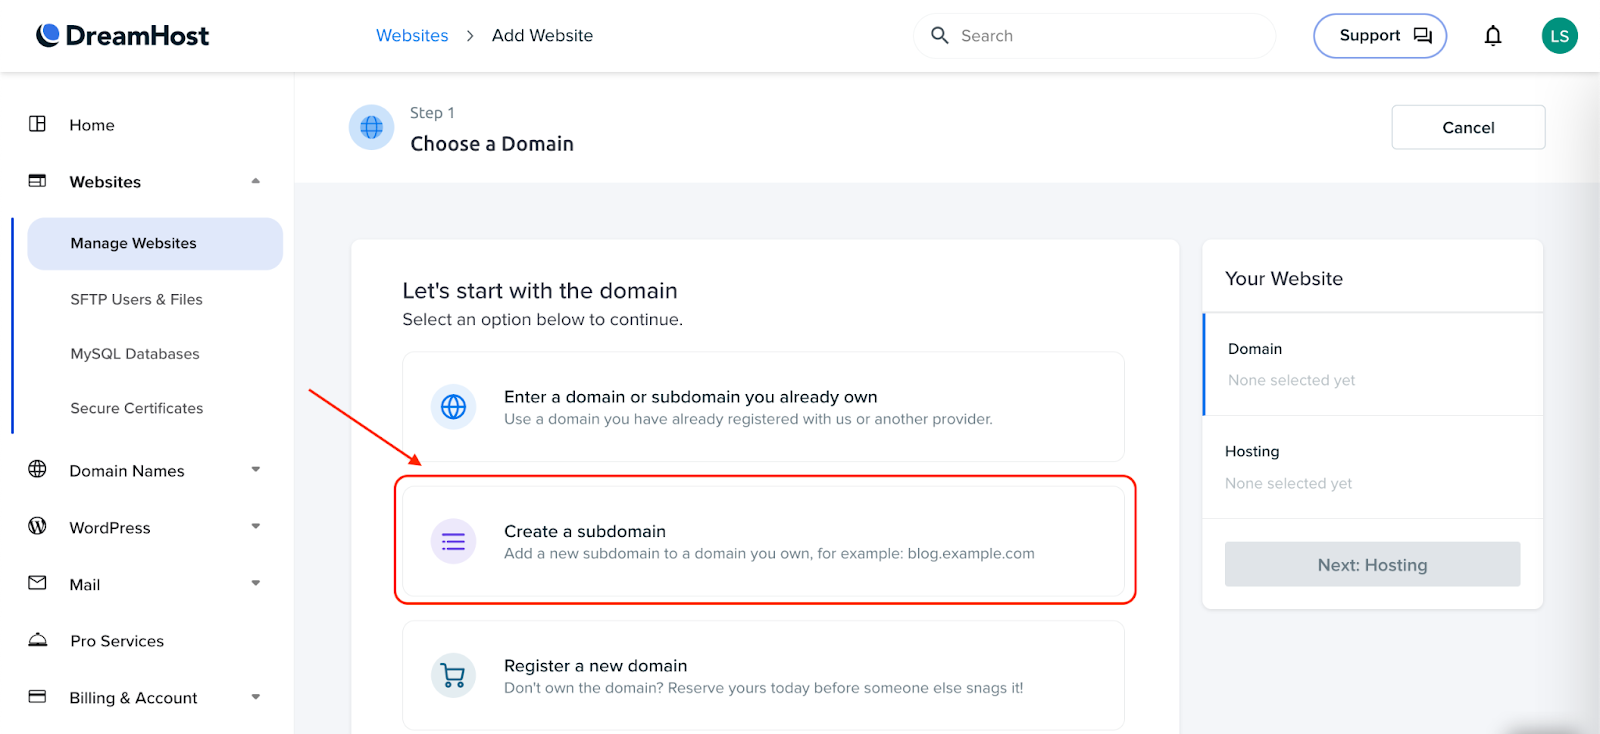Select the Create a subdomain option

coord(764,541)
